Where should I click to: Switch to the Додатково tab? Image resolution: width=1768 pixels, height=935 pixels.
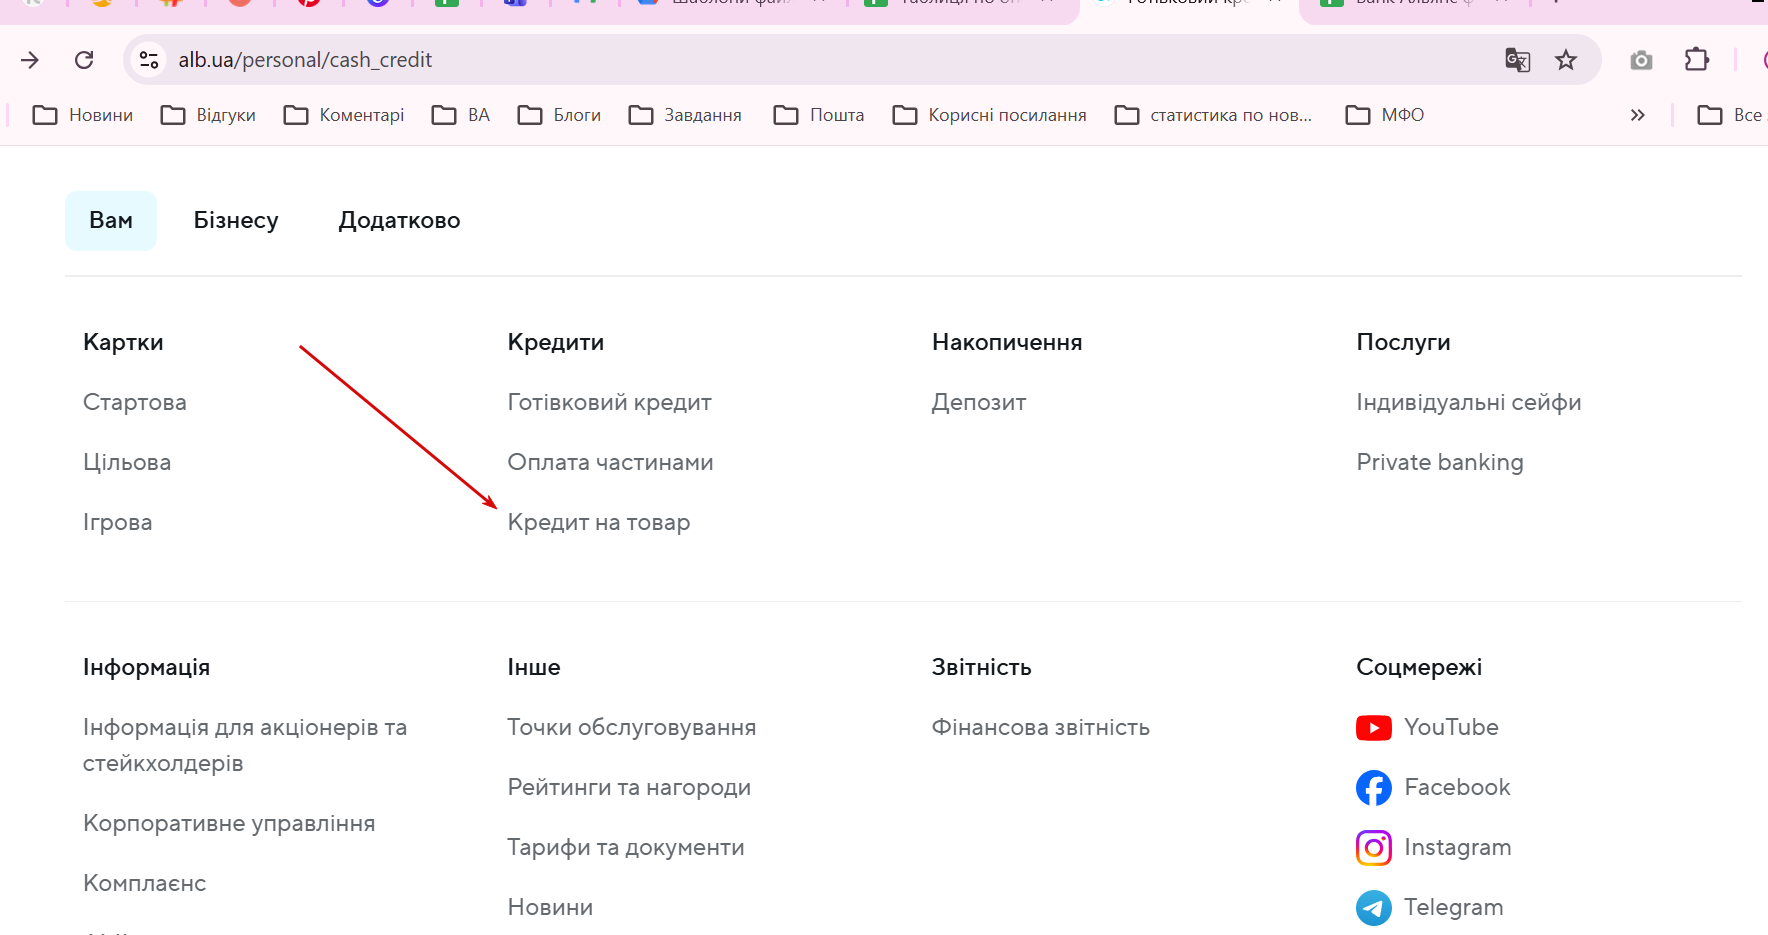point(399,220)
